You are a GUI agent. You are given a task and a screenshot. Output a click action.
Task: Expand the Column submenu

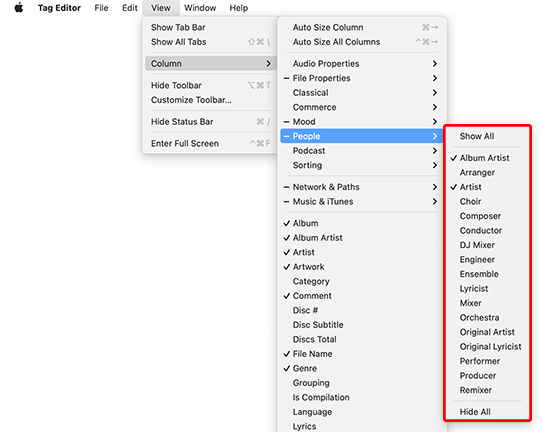[x=211, y=63]
